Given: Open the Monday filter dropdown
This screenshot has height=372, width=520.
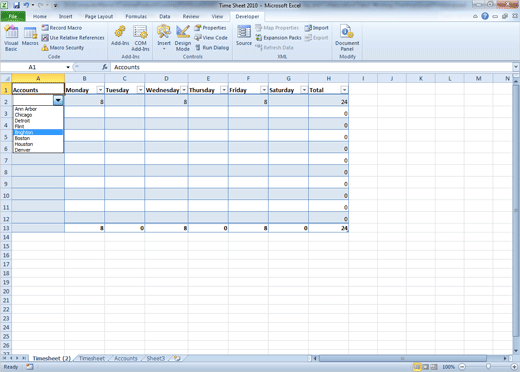Looking at the screenshot, I should point(100,90).
